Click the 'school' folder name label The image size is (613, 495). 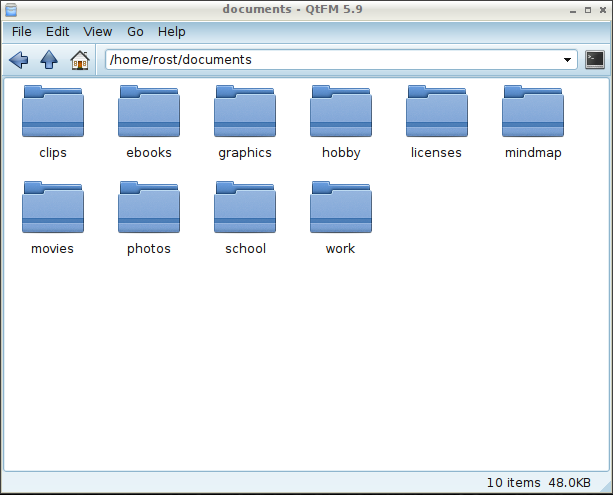246,249
